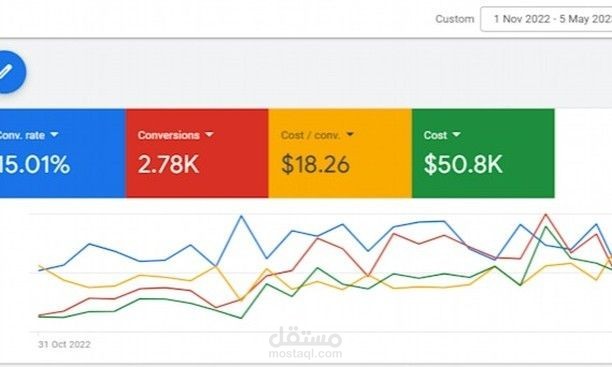Open the Conv. rate metric dropdown arrow
Screen dimensions: 612x367
click(x=54, y=135)
